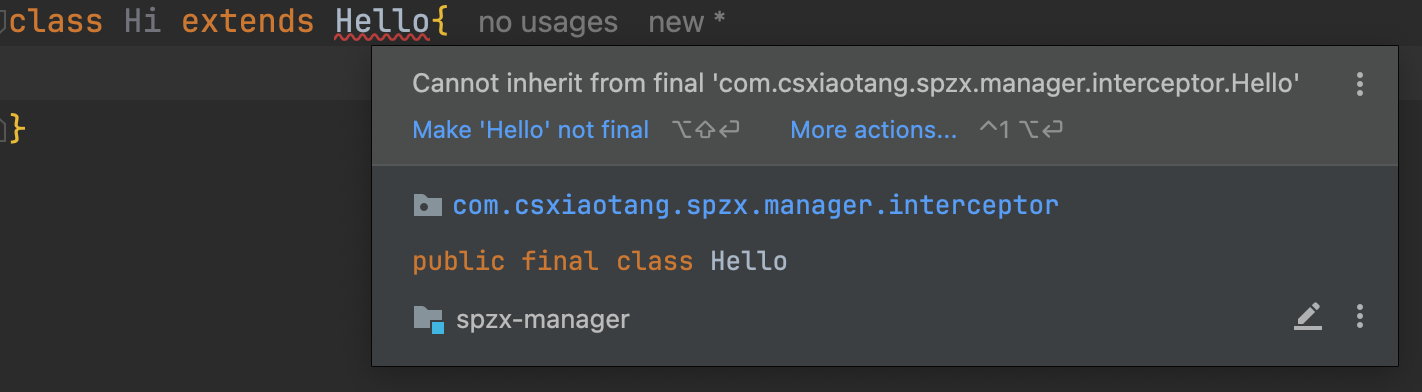Click the class keyword at the line start

(55, 22)
